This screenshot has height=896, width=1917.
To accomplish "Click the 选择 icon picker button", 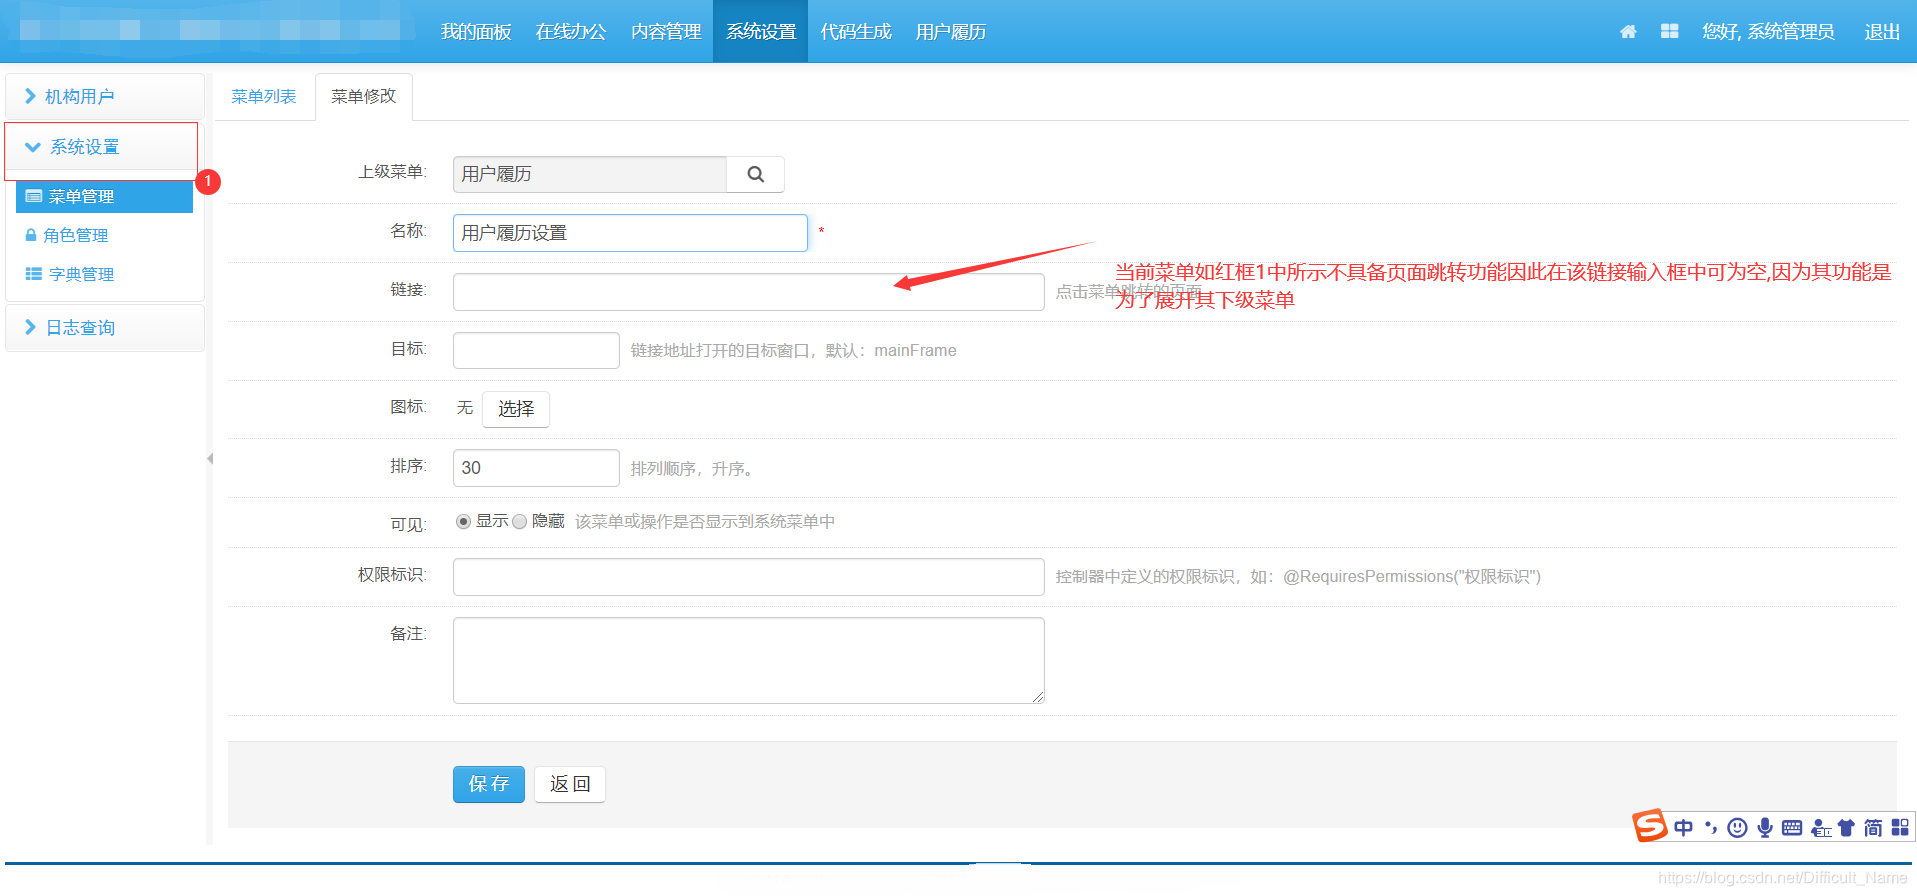I will point(516,409).
